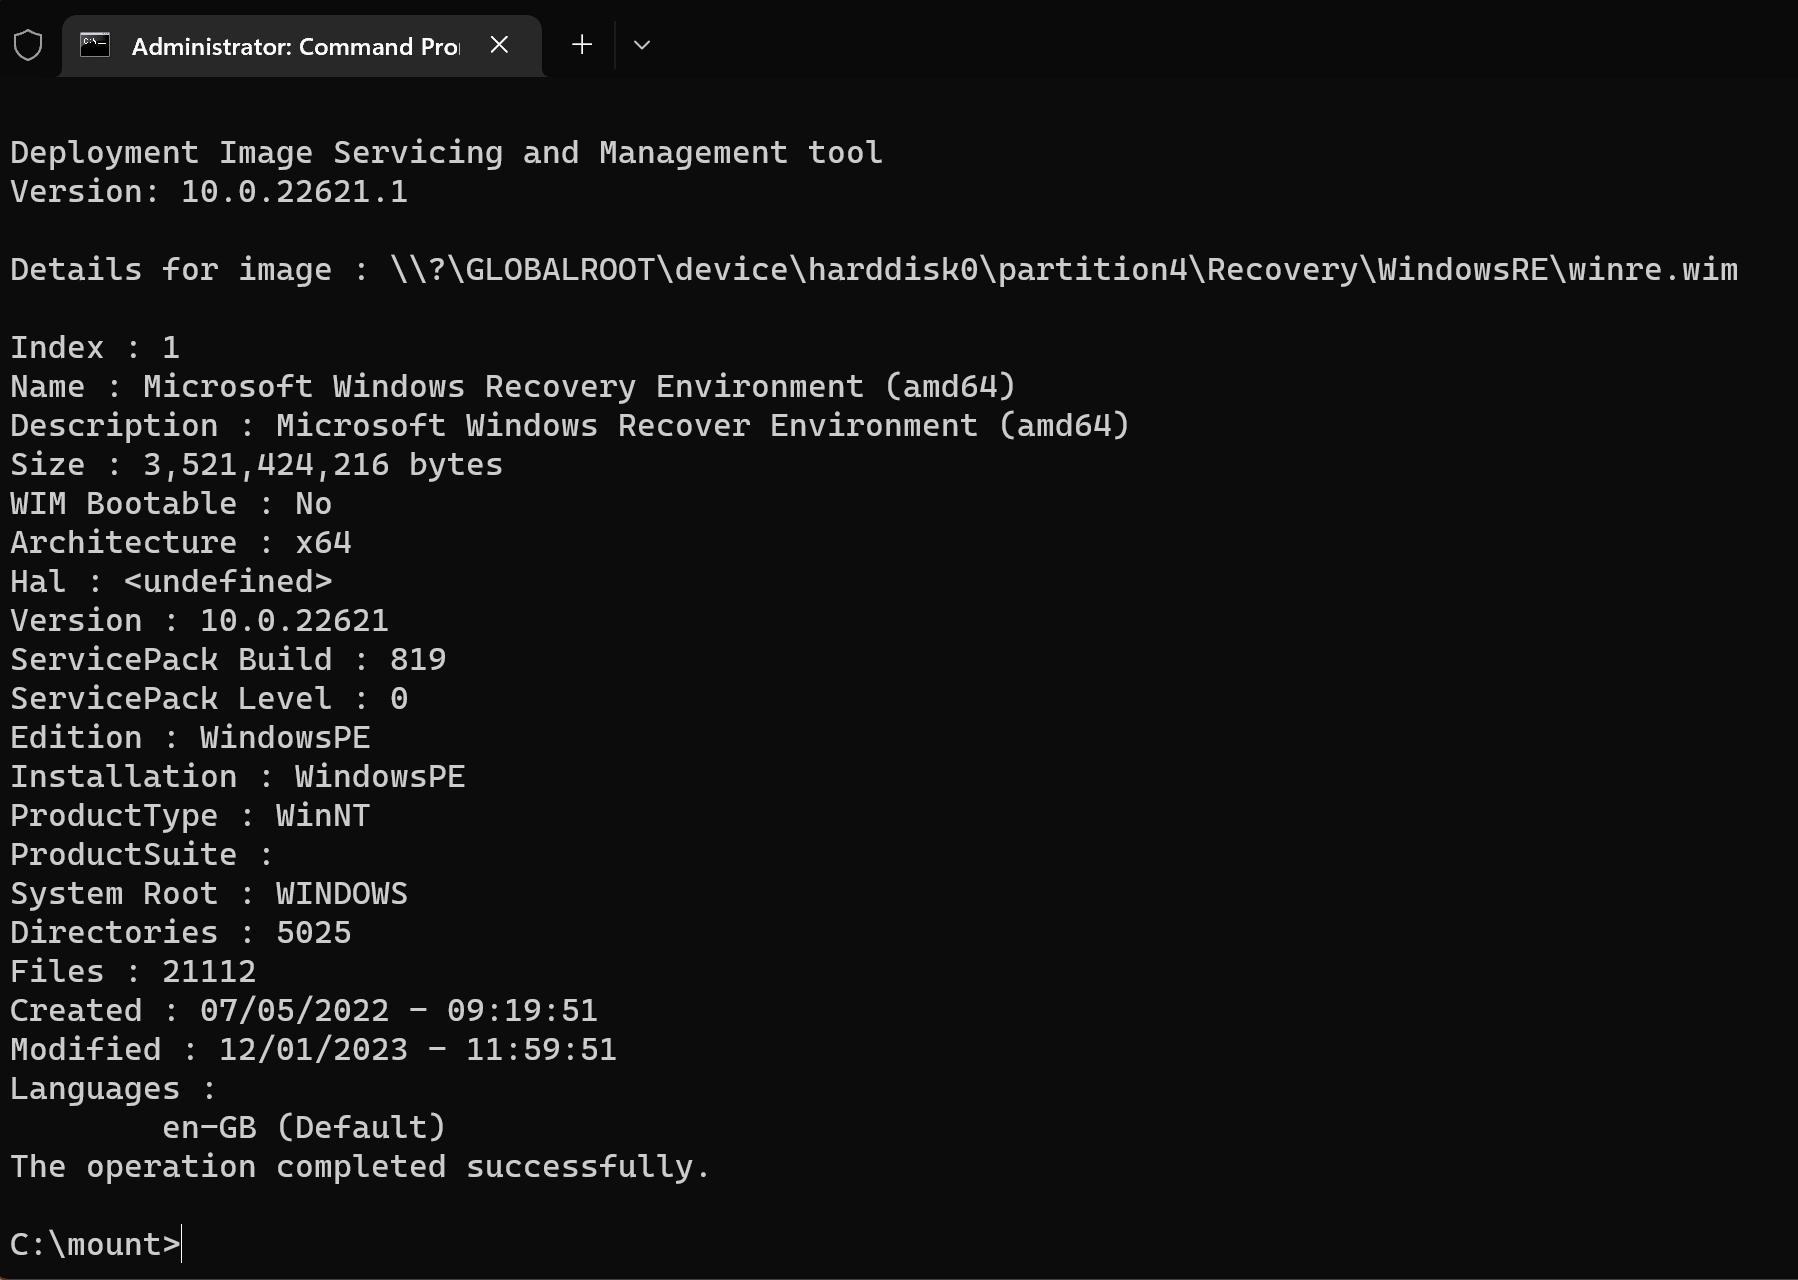
Task: Expand the new tab profile dropdown
Action: [642, 45]
